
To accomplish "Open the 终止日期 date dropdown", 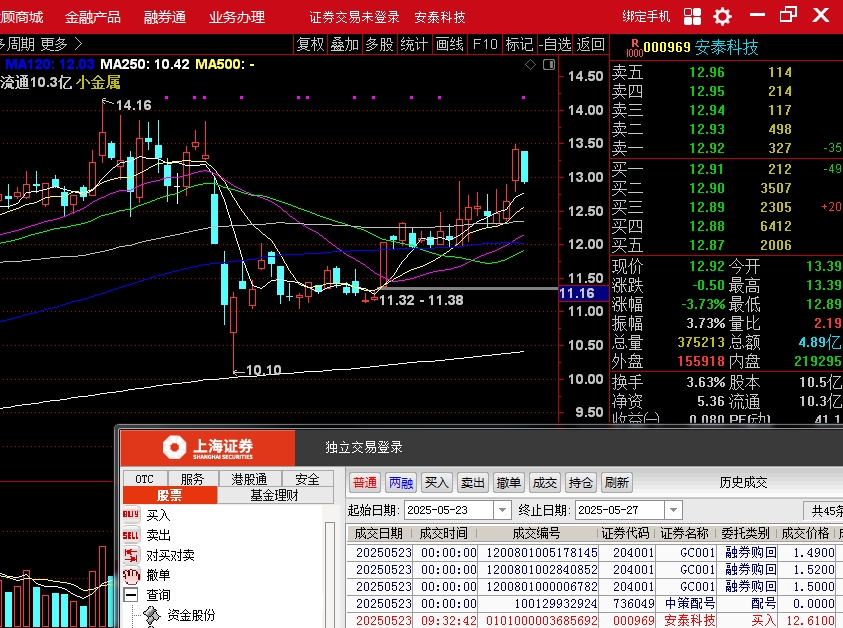I will pos(674,509).
